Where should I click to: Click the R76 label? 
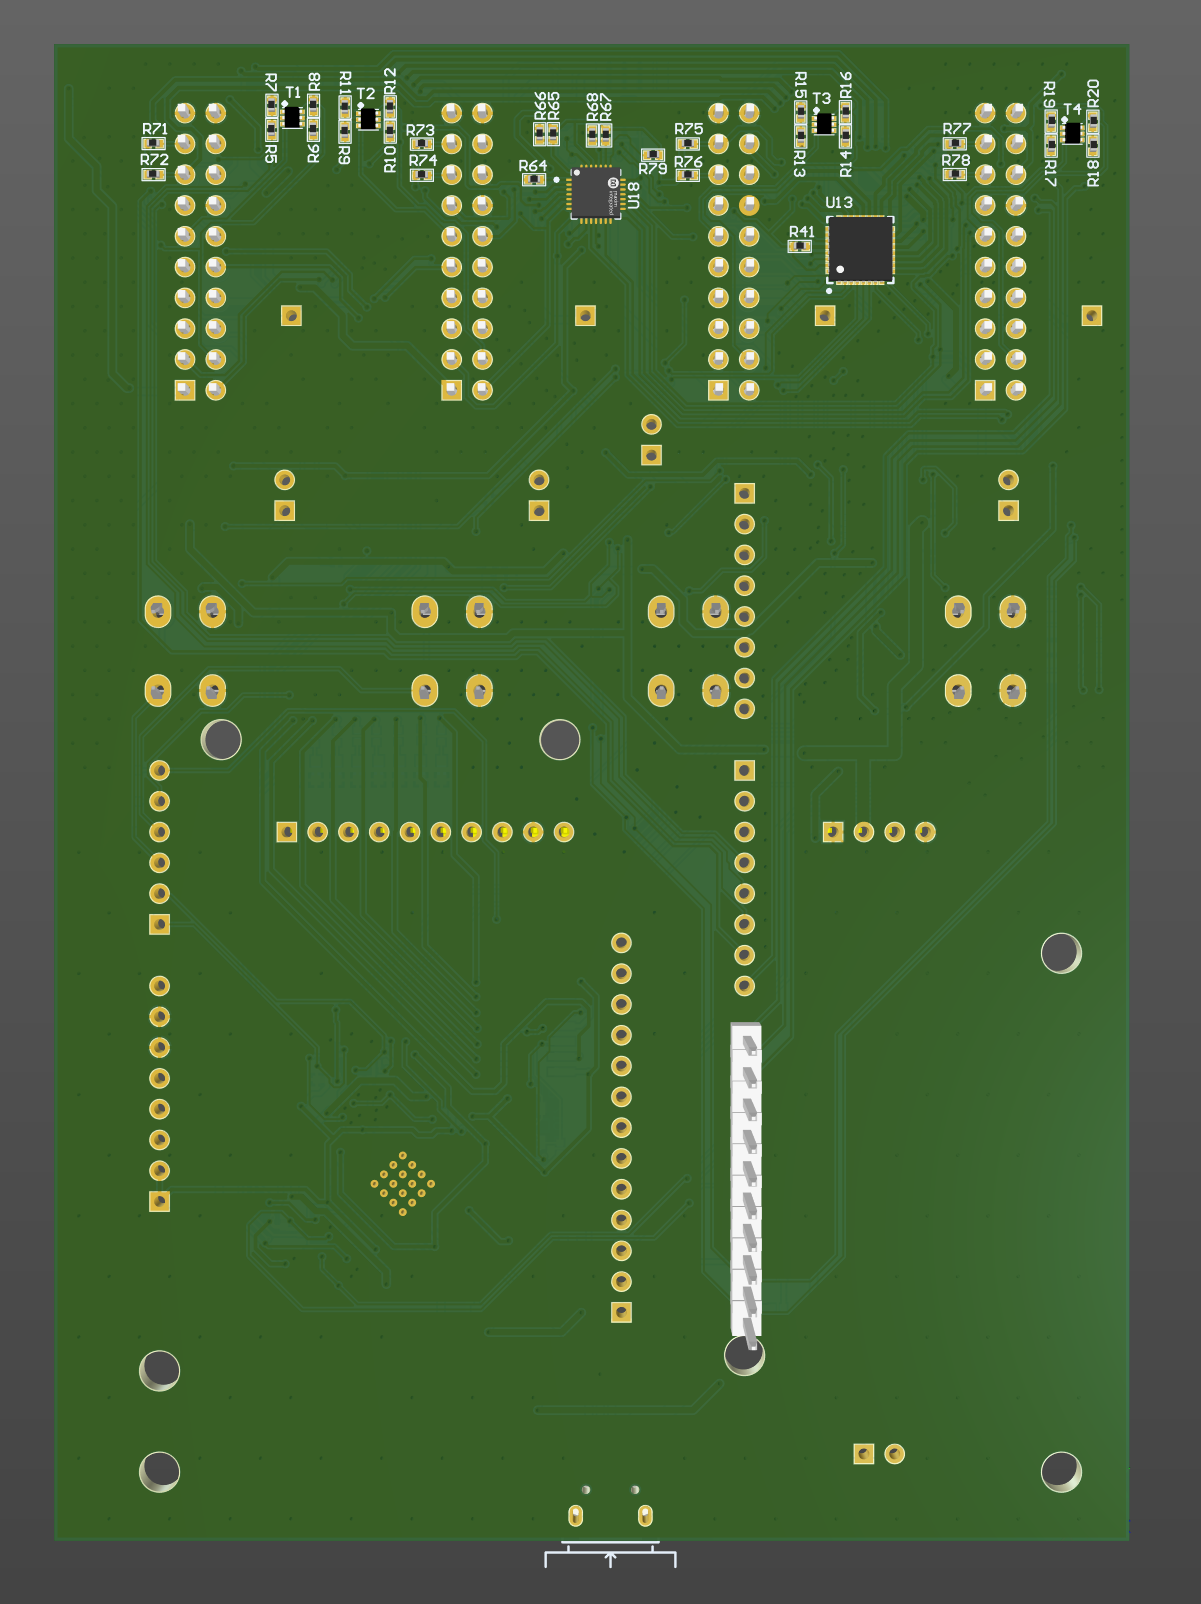[x=689, y=161]
